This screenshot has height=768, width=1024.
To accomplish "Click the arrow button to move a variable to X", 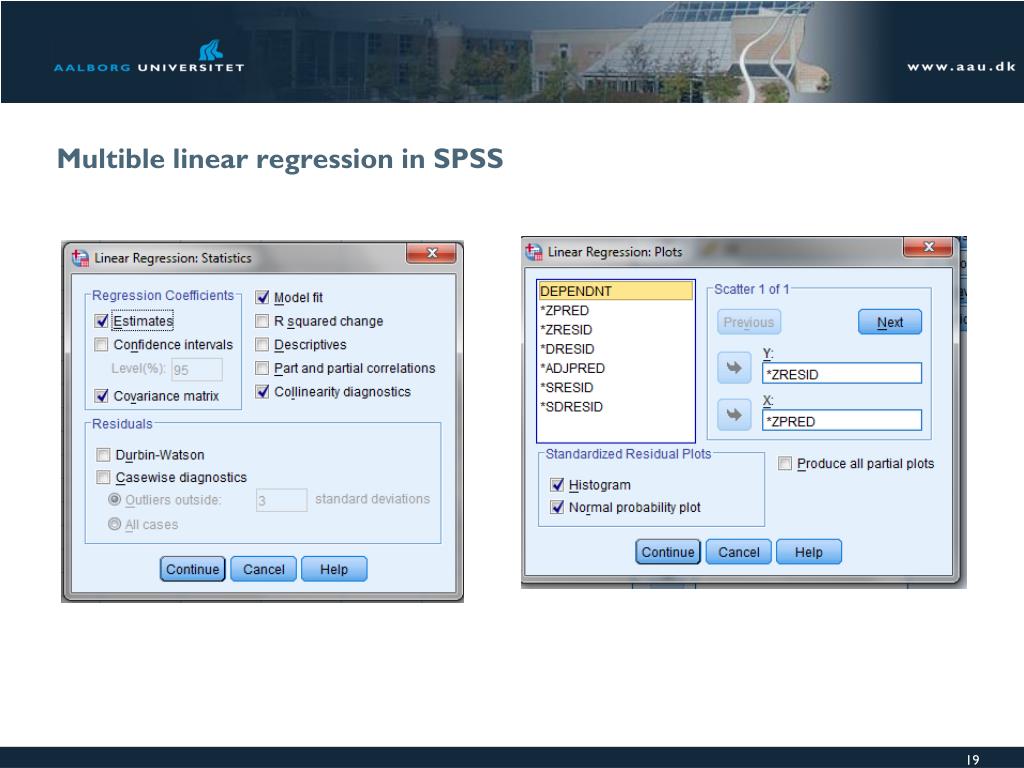I will [x=734, y=415].
